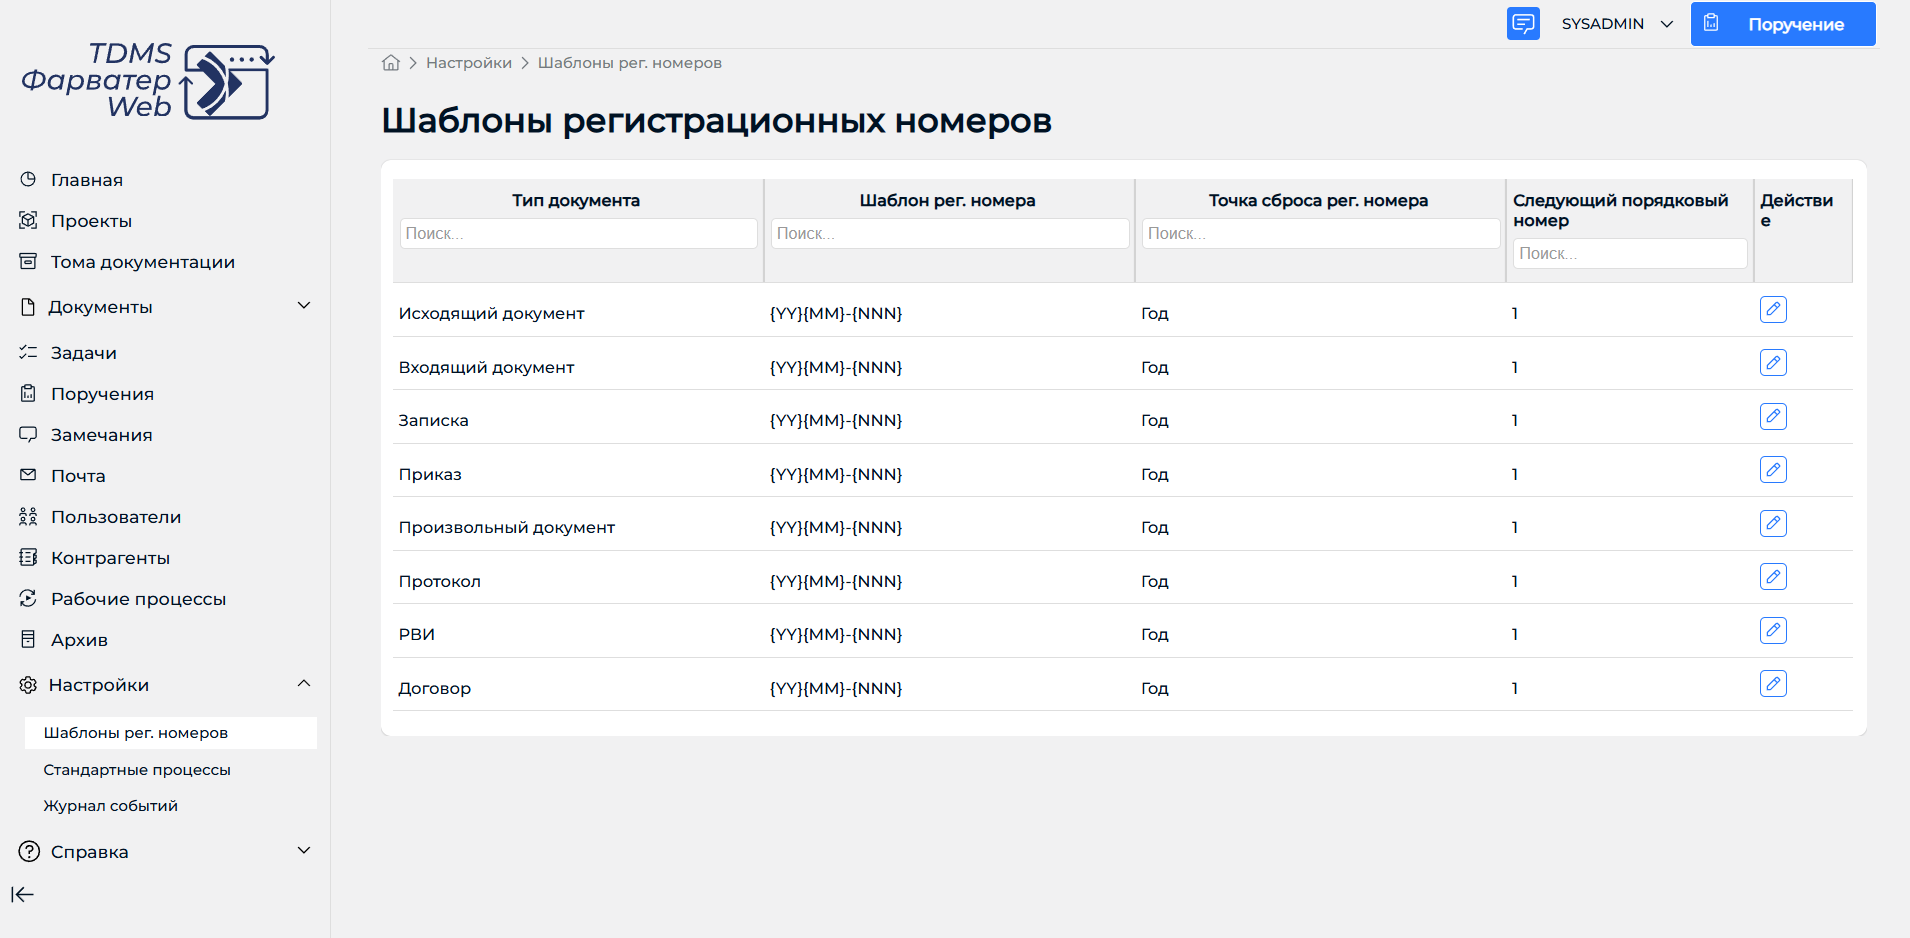Edit the Входящий документ template
This screenshot has width=1910, height=938.
pos(1773,362)
